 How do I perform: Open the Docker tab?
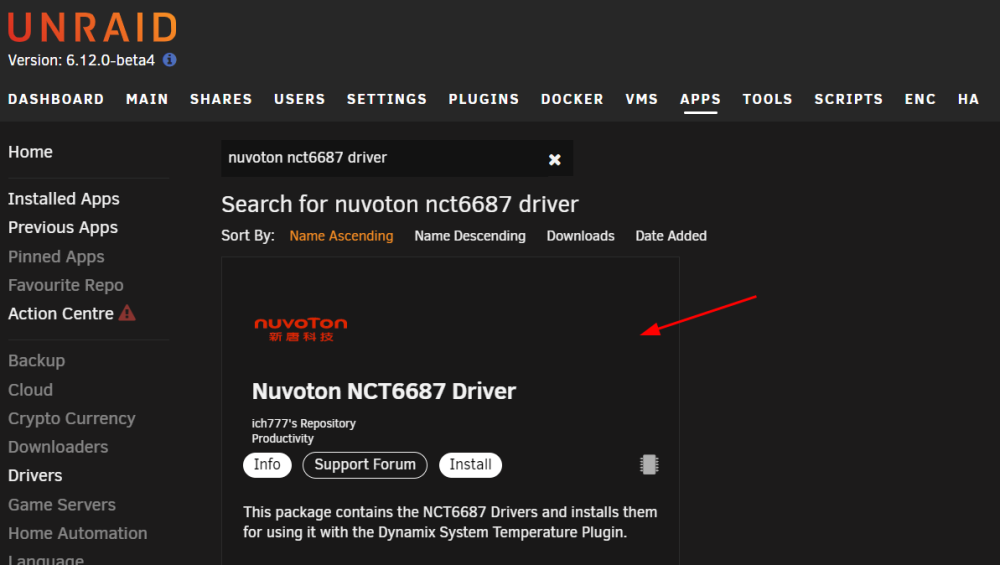(572, 99)
